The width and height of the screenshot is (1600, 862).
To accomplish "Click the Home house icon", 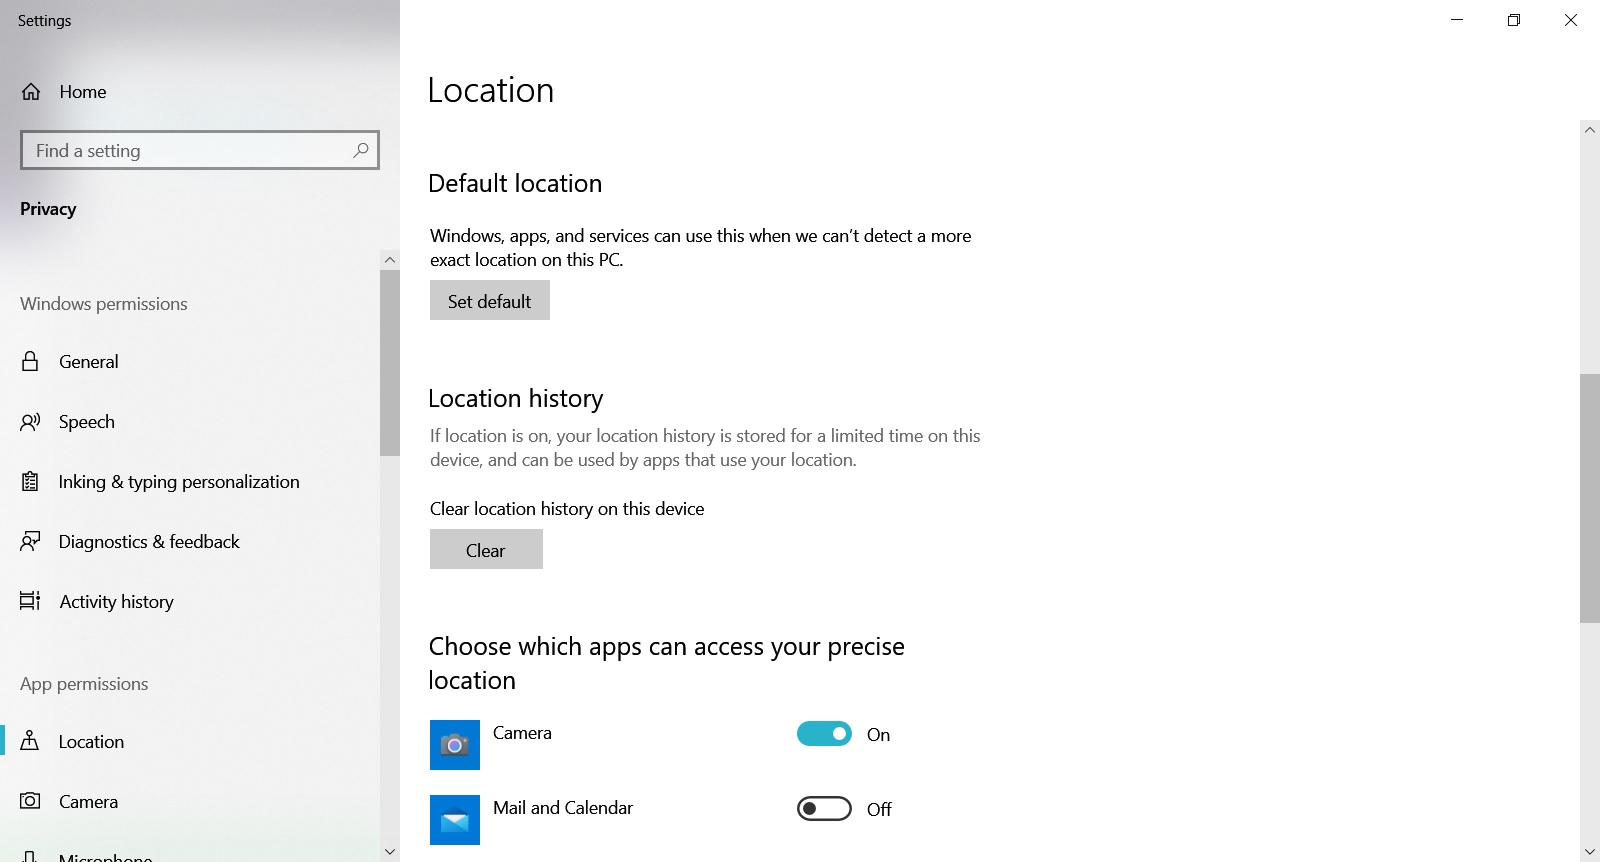I will point(31,92).
